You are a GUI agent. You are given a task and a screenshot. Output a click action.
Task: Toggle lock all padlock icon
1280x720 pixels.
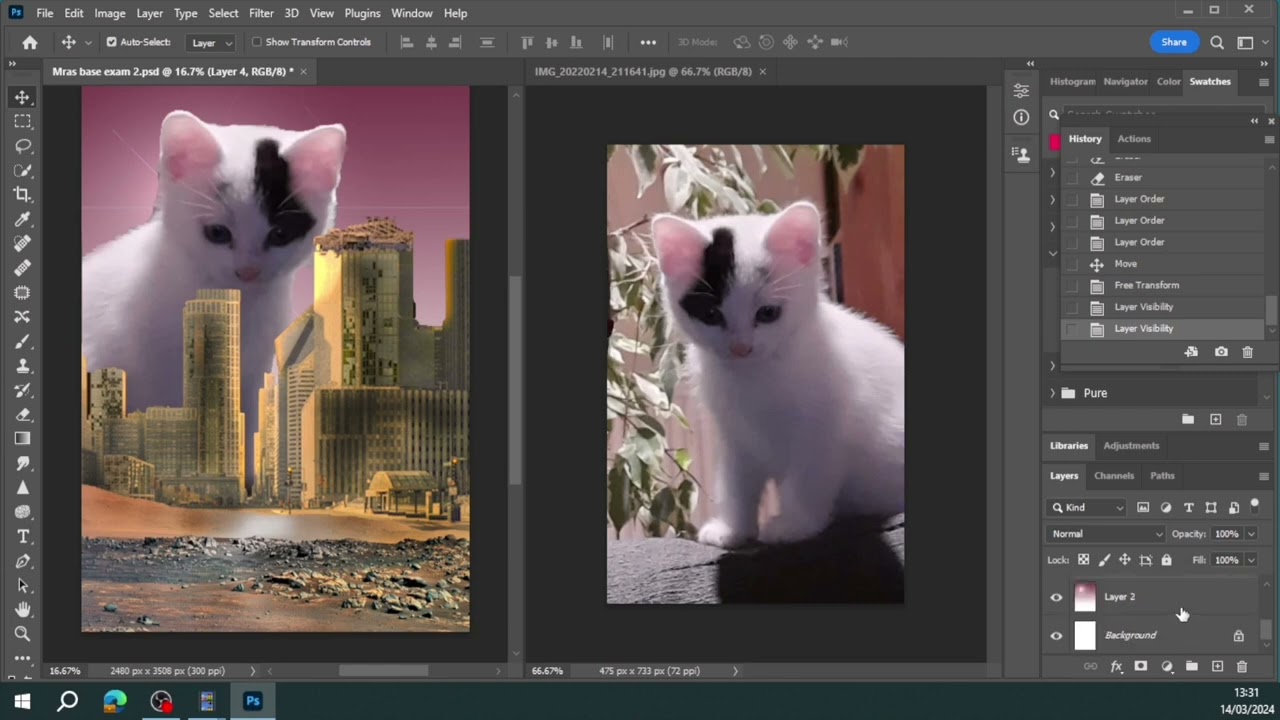(x=1166, y=560)
